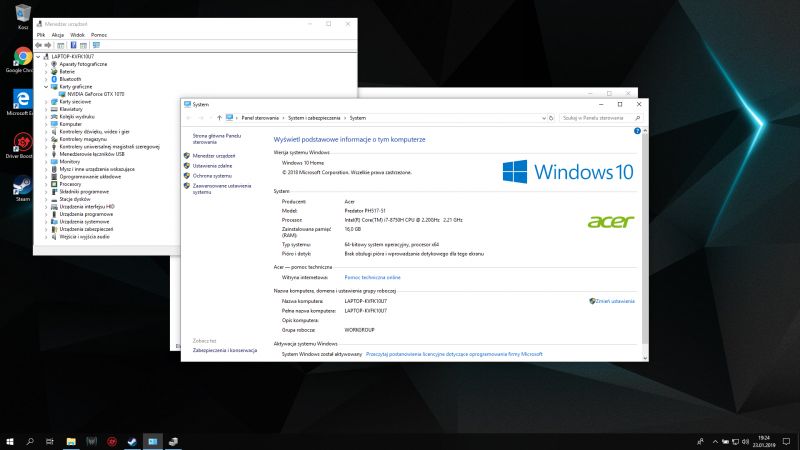Open the Action Center notification icon
The height and width of the screenshot is (450, 800).
tap(786, 442)
